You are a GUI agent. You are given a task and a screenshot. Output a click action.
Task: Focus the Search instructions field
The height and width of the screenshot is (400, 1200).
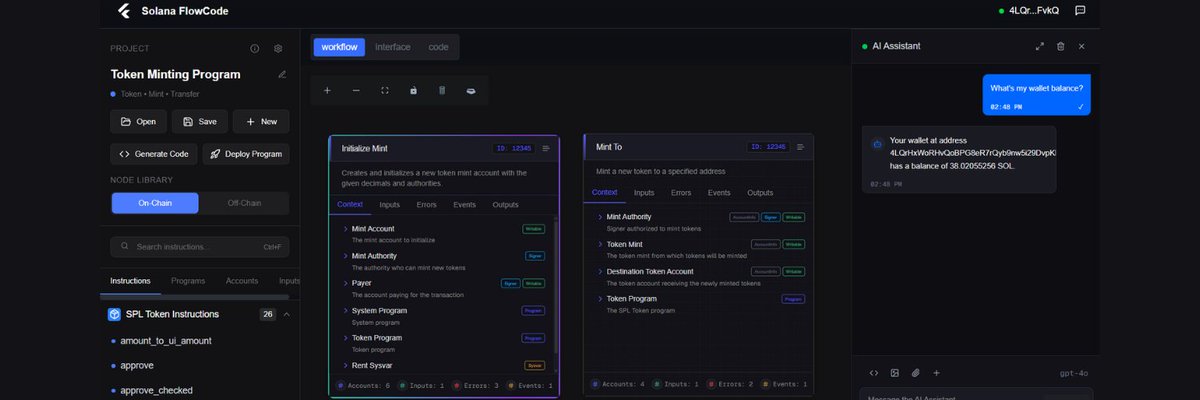200,246
